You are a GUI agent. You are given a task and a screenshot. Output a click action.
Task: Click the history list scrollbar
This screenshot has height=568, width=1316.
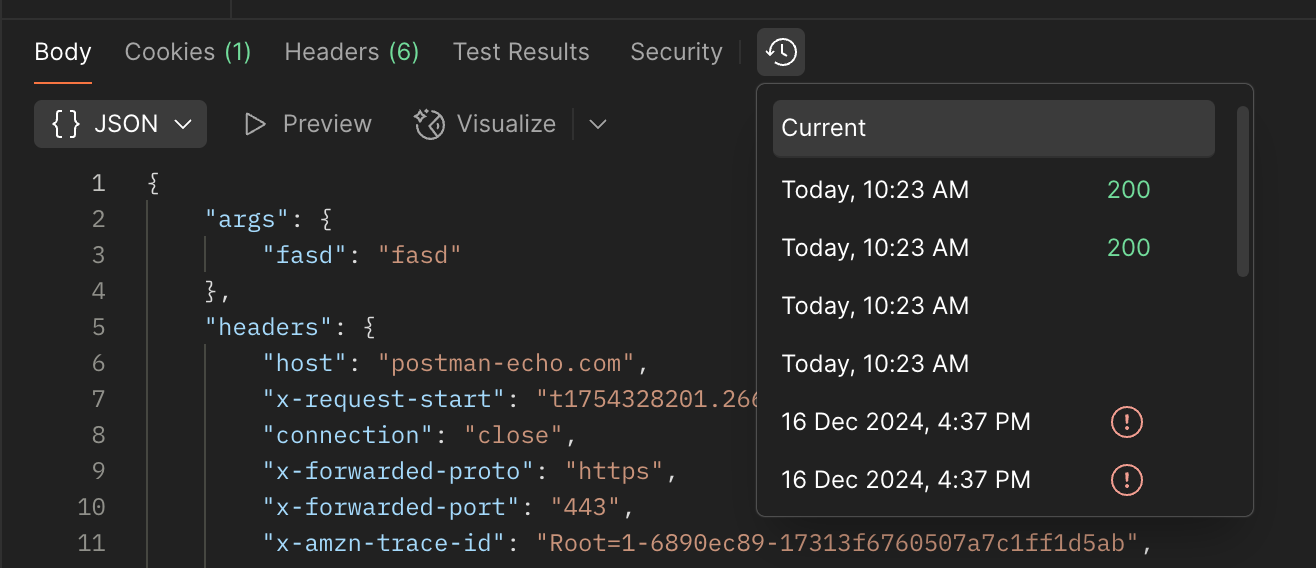(x=1243, y=190)
